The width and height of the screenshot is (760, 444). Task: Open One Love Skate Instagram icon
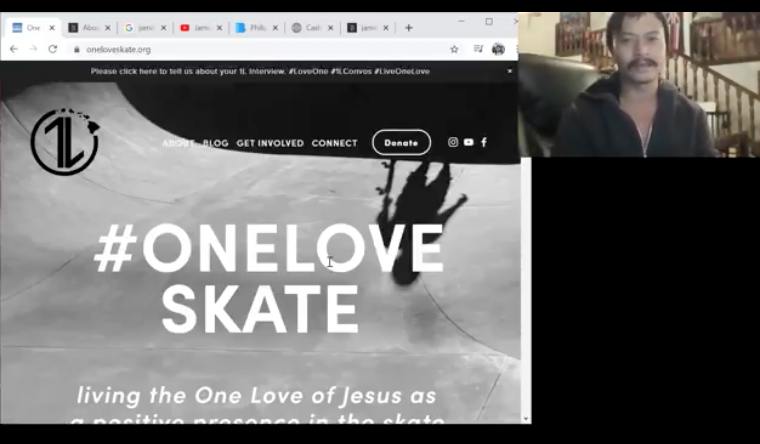coord(453,142)
